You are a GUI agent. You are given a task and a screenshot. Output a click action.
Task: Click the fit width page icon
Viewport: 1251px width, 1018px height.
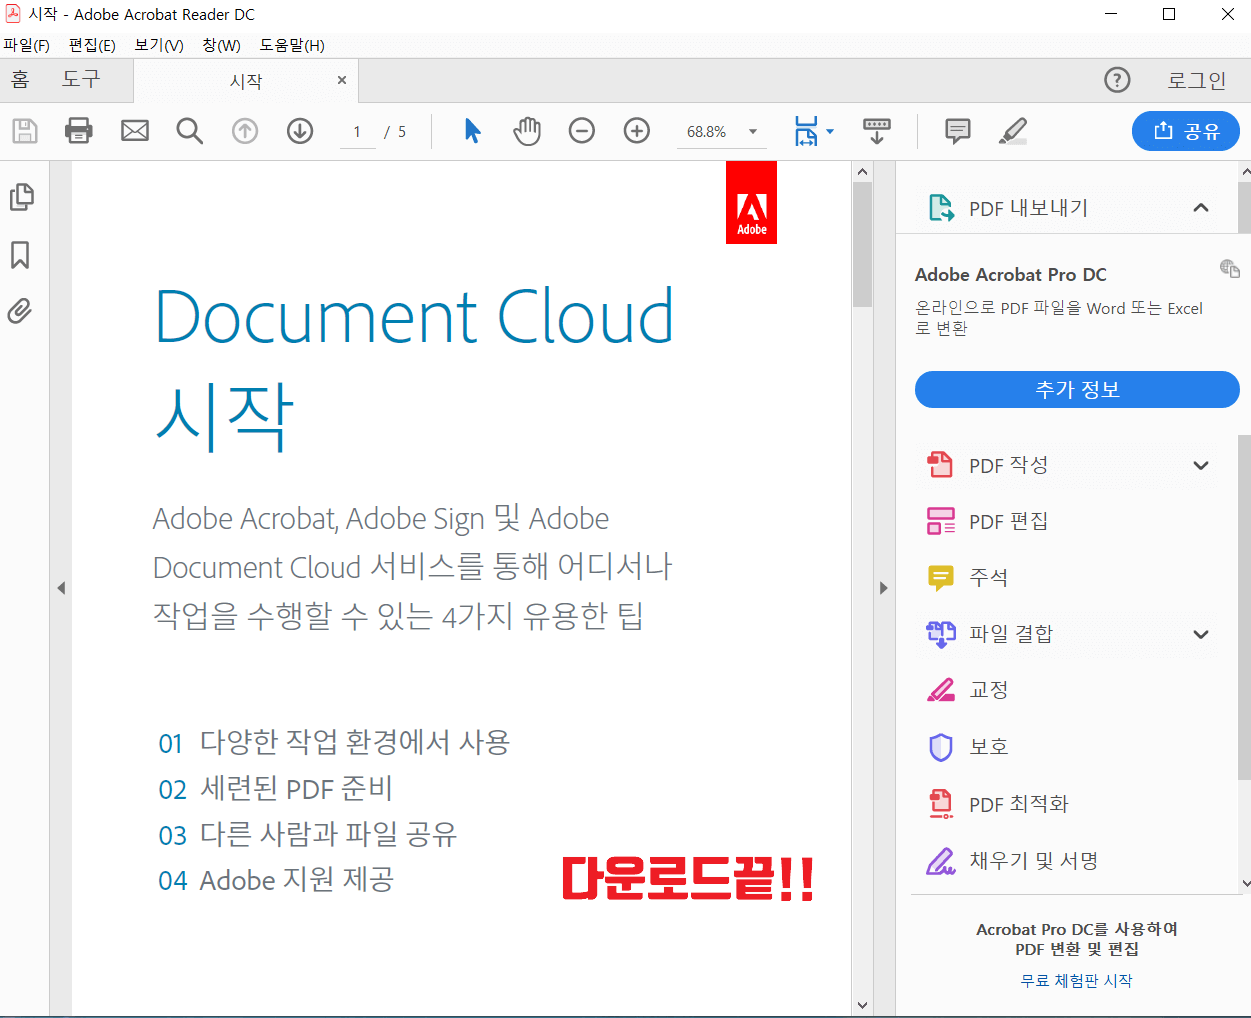point(806,131)
